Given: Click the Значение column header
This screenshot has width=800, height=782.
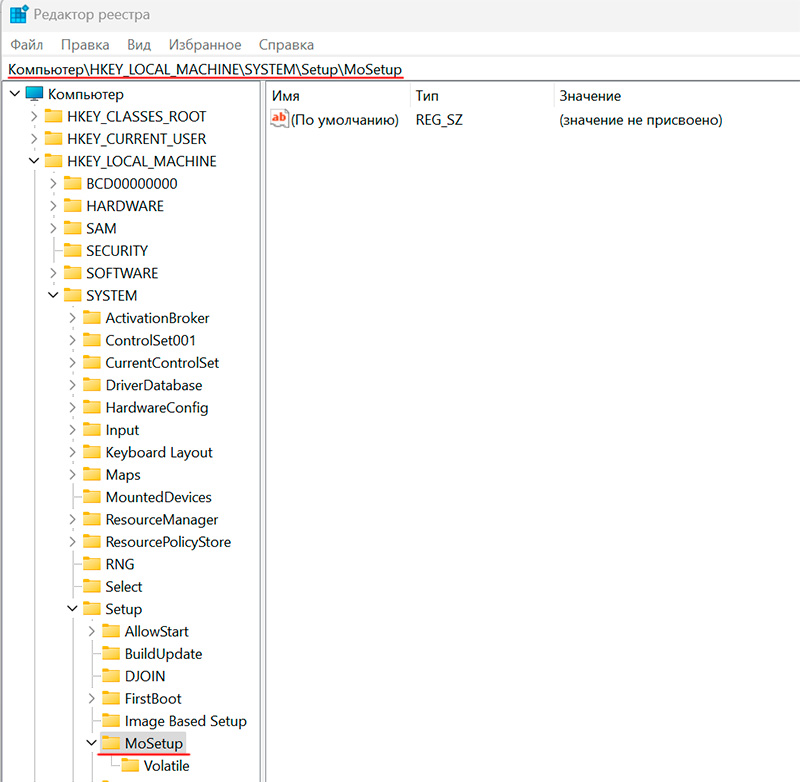Looking at the screenshot, I should [590, 96].
